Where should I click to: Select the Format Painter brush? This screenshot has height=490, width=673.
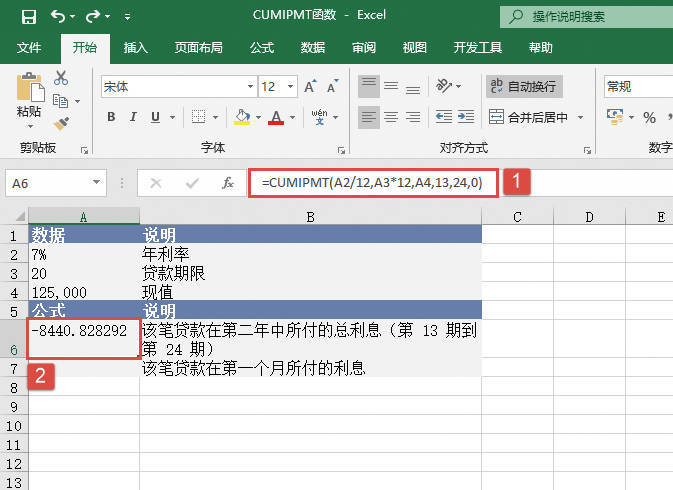[61, 123]
